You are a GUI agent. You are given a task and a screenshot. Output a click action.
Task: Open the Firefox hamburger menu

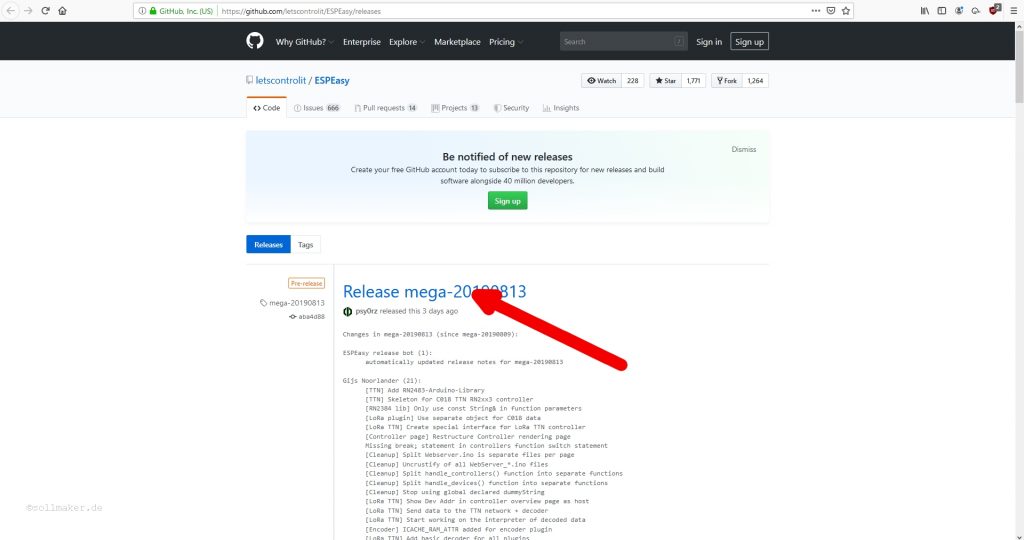pos(1014,10)
